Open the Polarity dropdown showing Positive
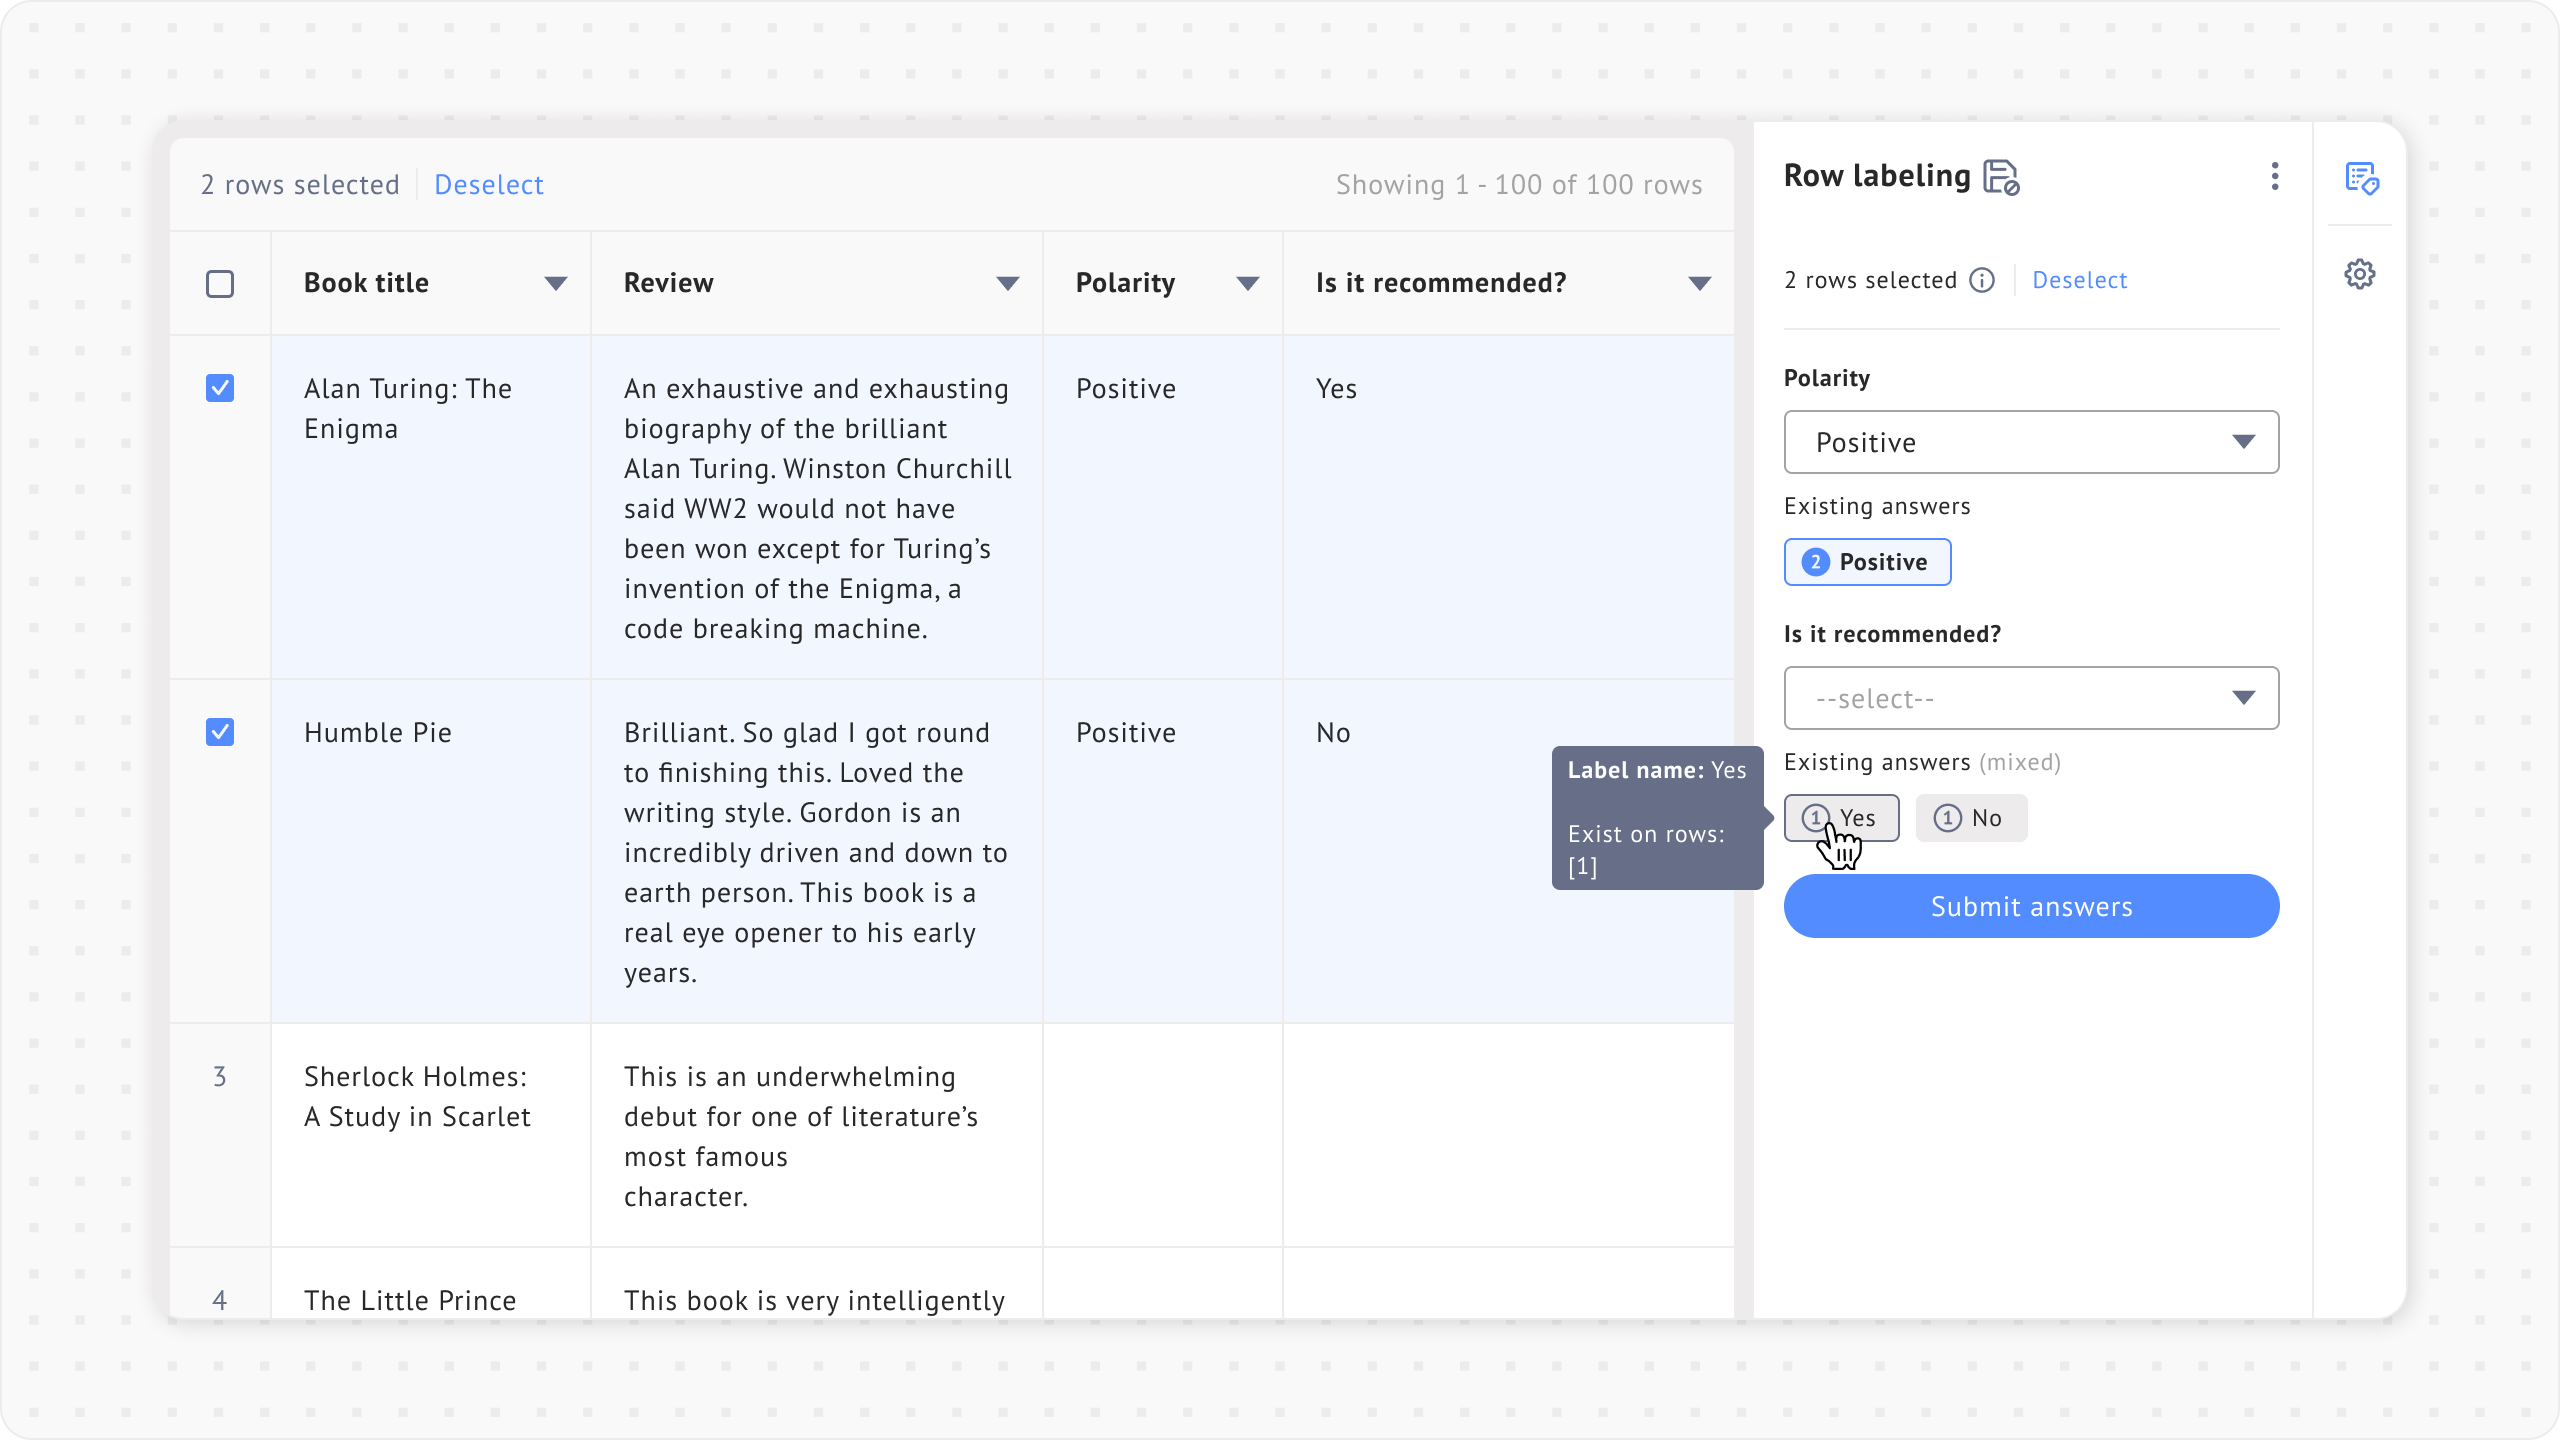Screen dimensions: 2560x1440 [2031, 442]
